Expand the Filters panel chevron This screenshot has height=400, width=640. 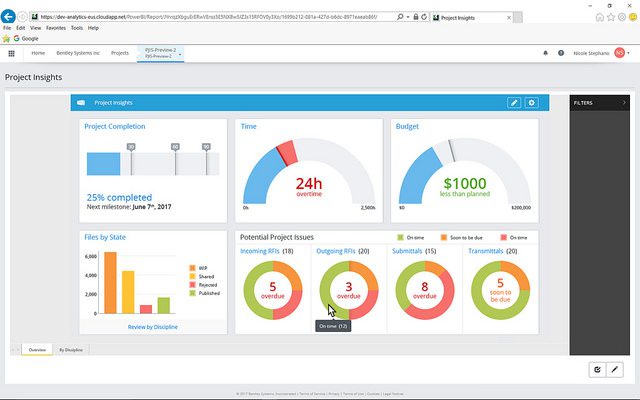[x=624, y=102]
